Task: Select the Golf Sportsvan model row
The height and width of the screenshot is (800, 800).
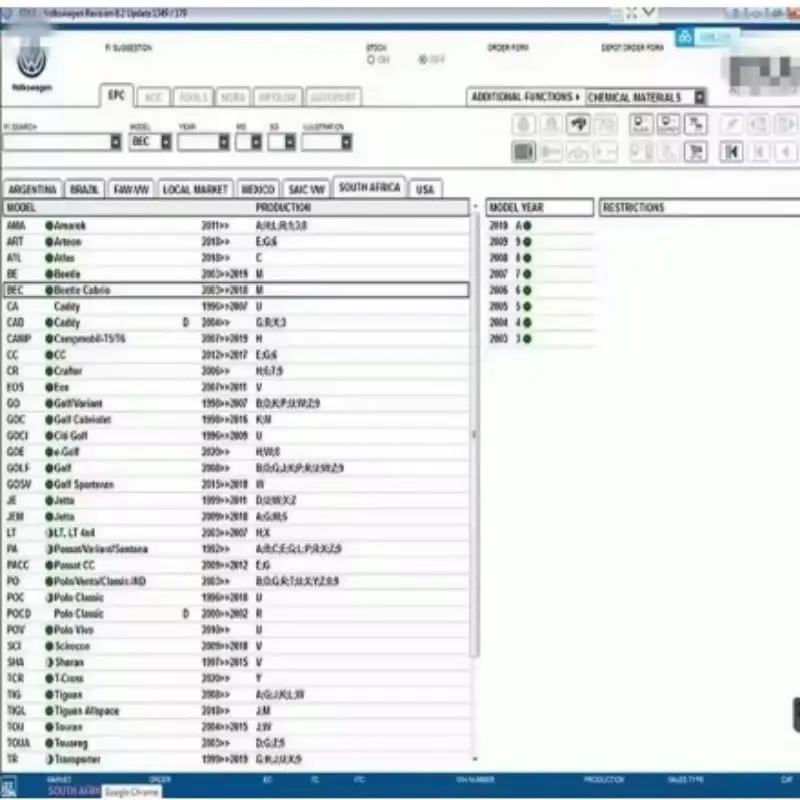Action: pos(236,484)
